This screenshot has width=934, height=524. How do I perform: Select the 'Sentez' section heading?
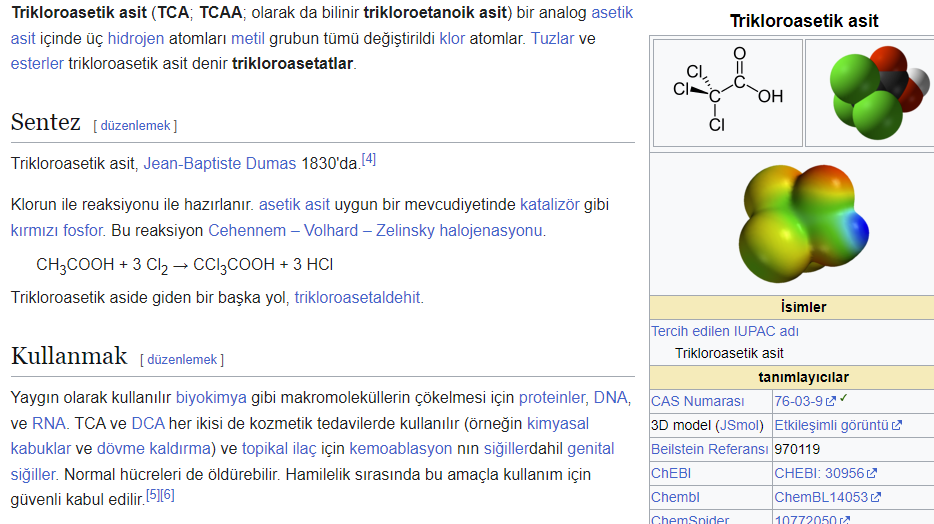tap(45, 122)
